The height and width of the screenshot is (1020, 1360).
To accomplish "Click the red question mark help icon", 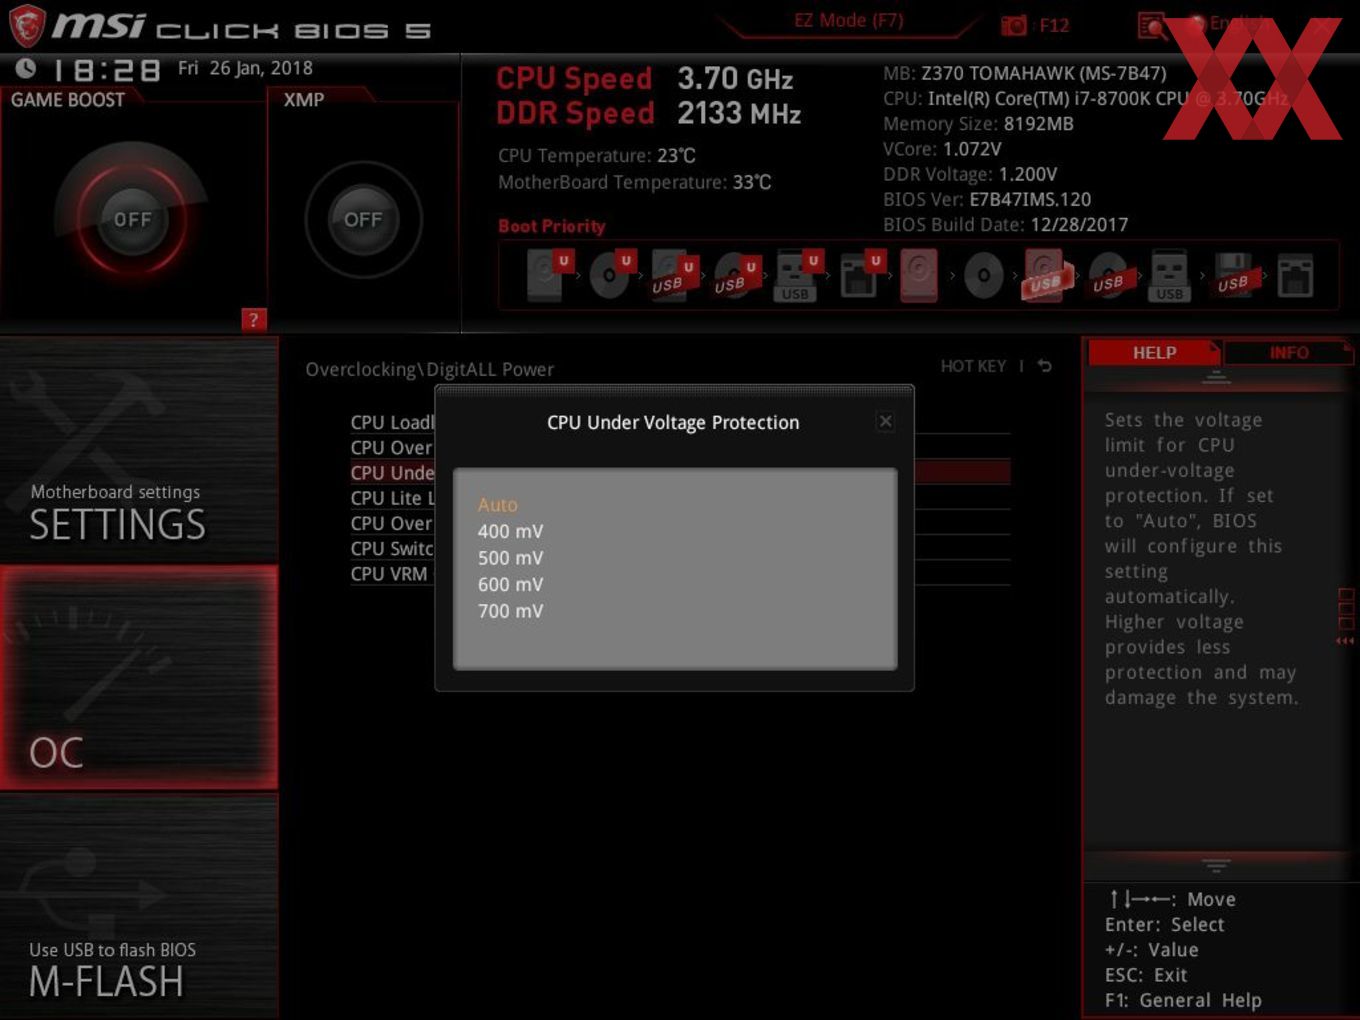I will click(x=253, y=320).
